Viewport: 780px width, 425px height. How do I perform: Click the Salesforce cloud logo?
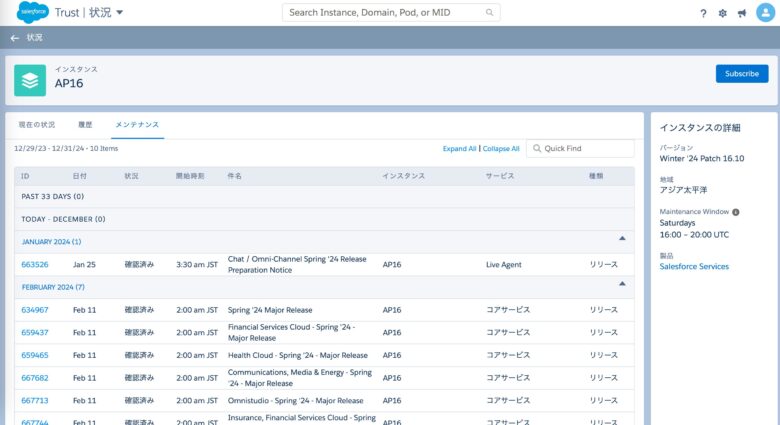click(x=33, y=12)
